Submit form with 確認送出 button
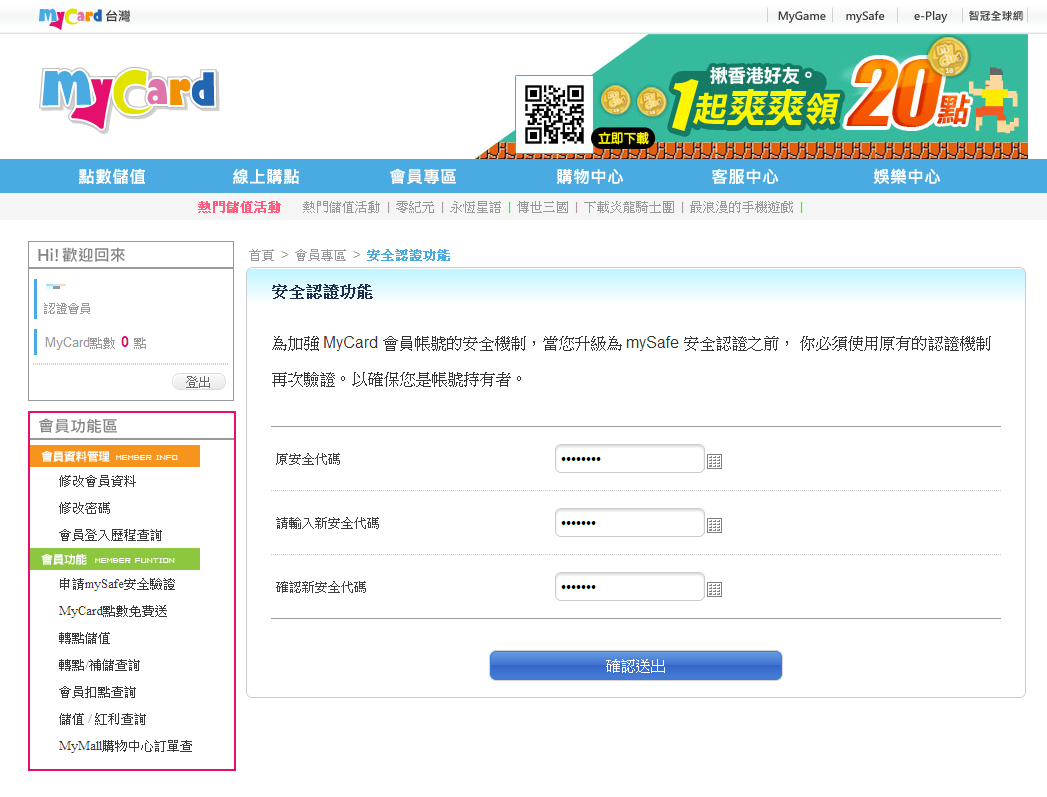1047x797 pixels. tap(636, 666)
